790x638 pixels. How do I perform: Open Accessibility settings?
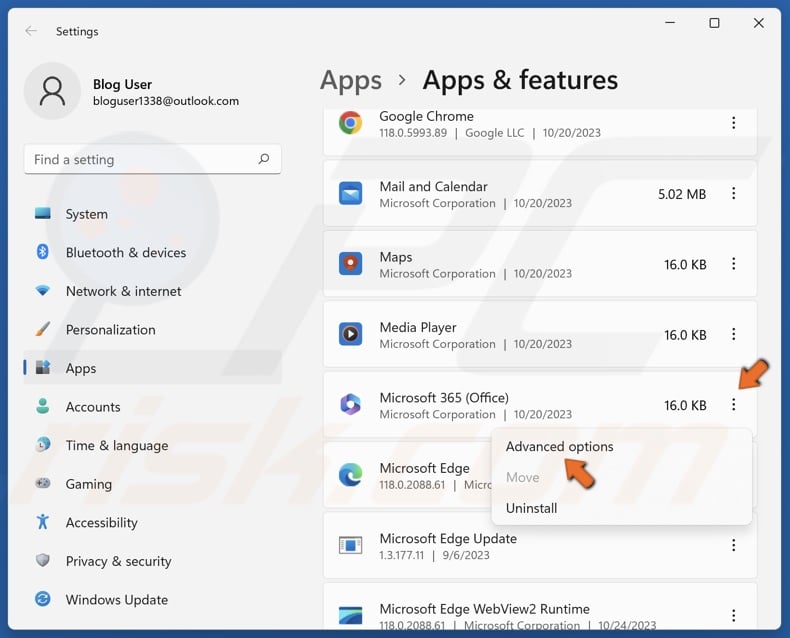point(152,522)
